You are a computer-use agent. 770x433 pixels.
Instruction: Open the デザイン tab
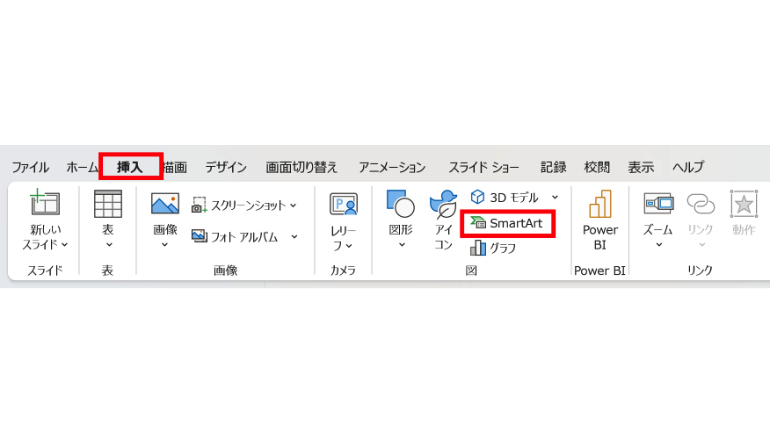point(226,167)
